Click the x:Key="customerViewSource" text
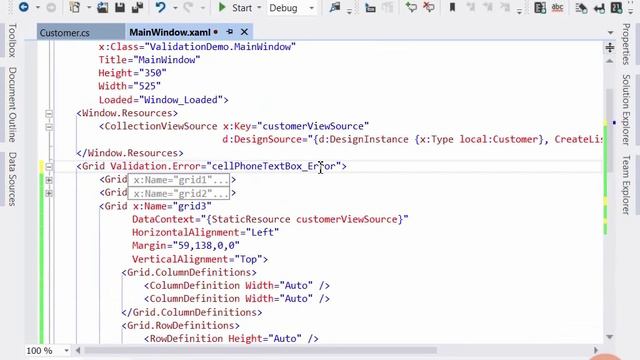The width and height of the screenshot is (640, 360). [x=296, y=127]
